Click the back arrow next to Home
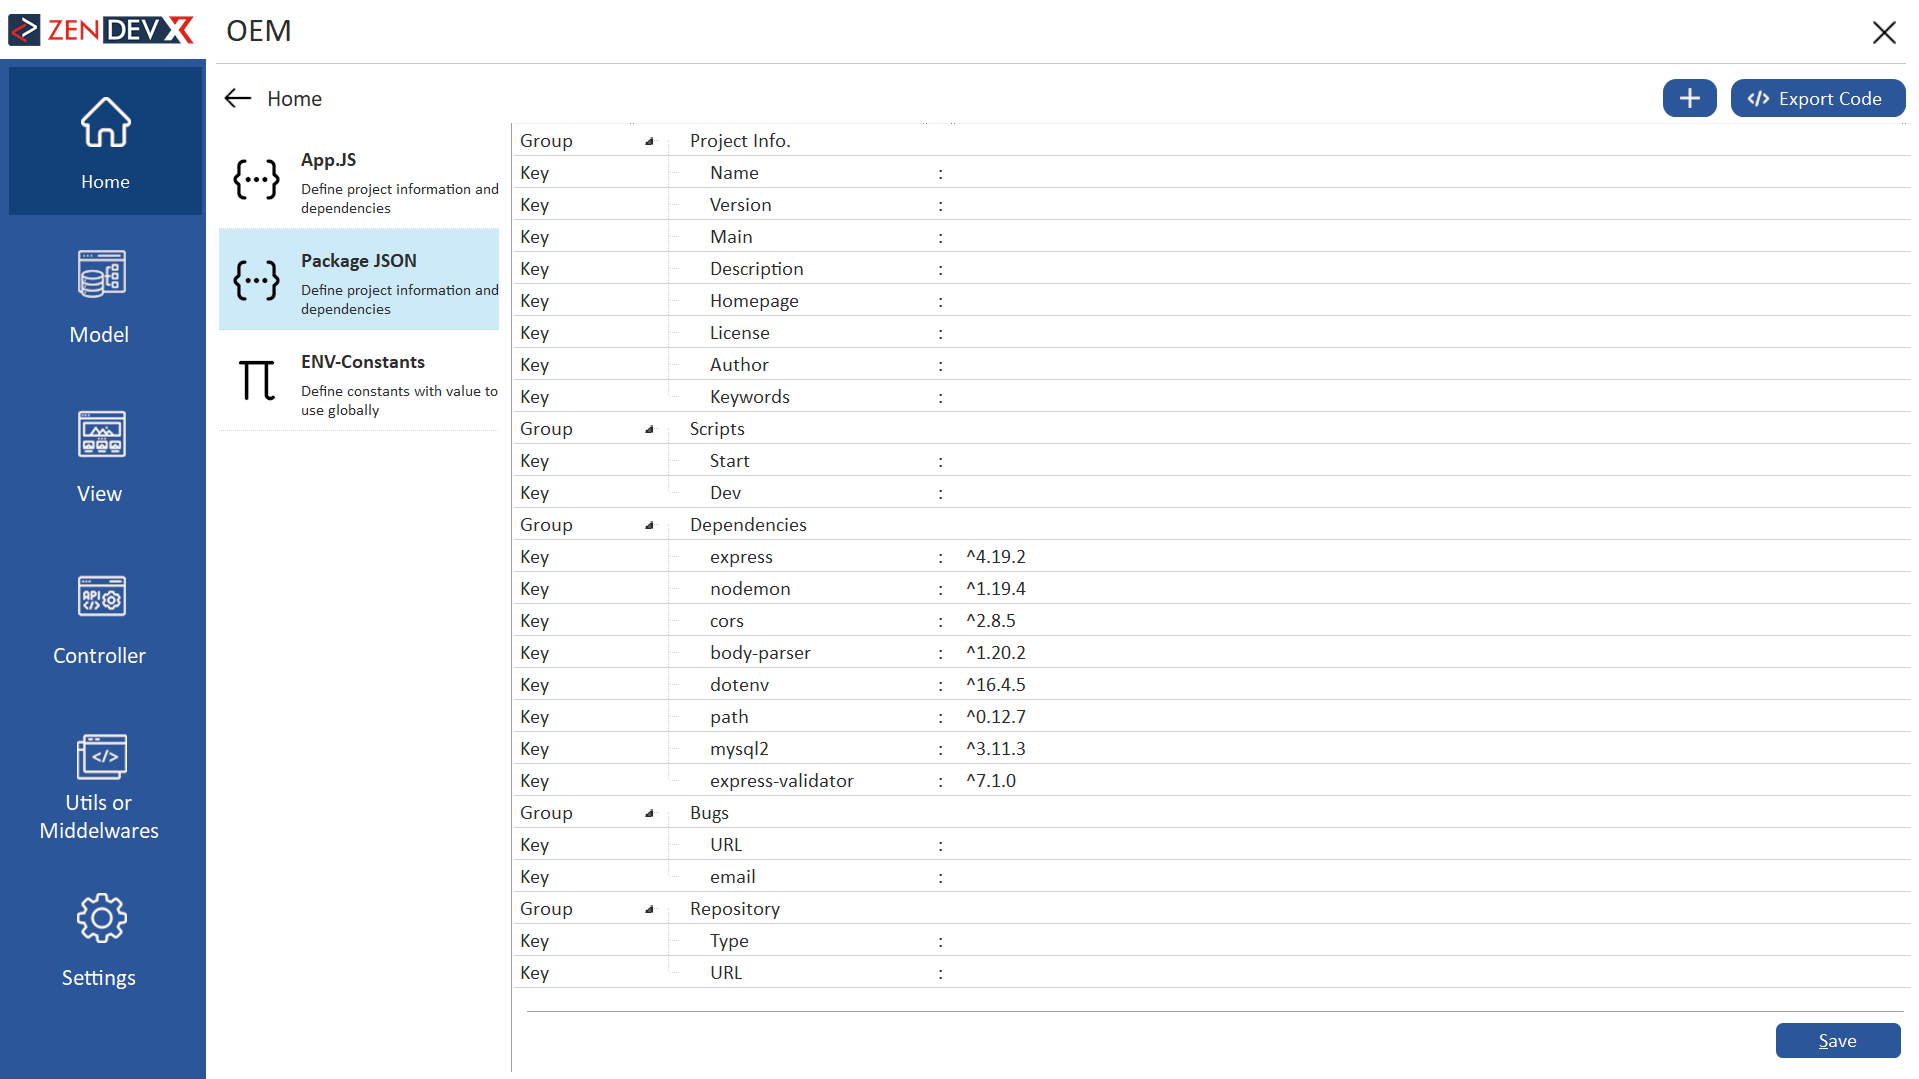Image resolution: width=1919 pixels, height=1079 pixels. point(238,98)
